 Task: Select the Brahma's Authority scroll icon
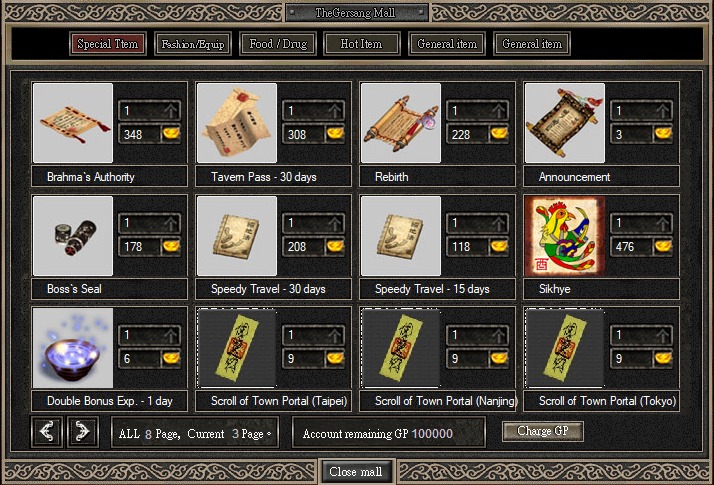click(x=73, y=123)
